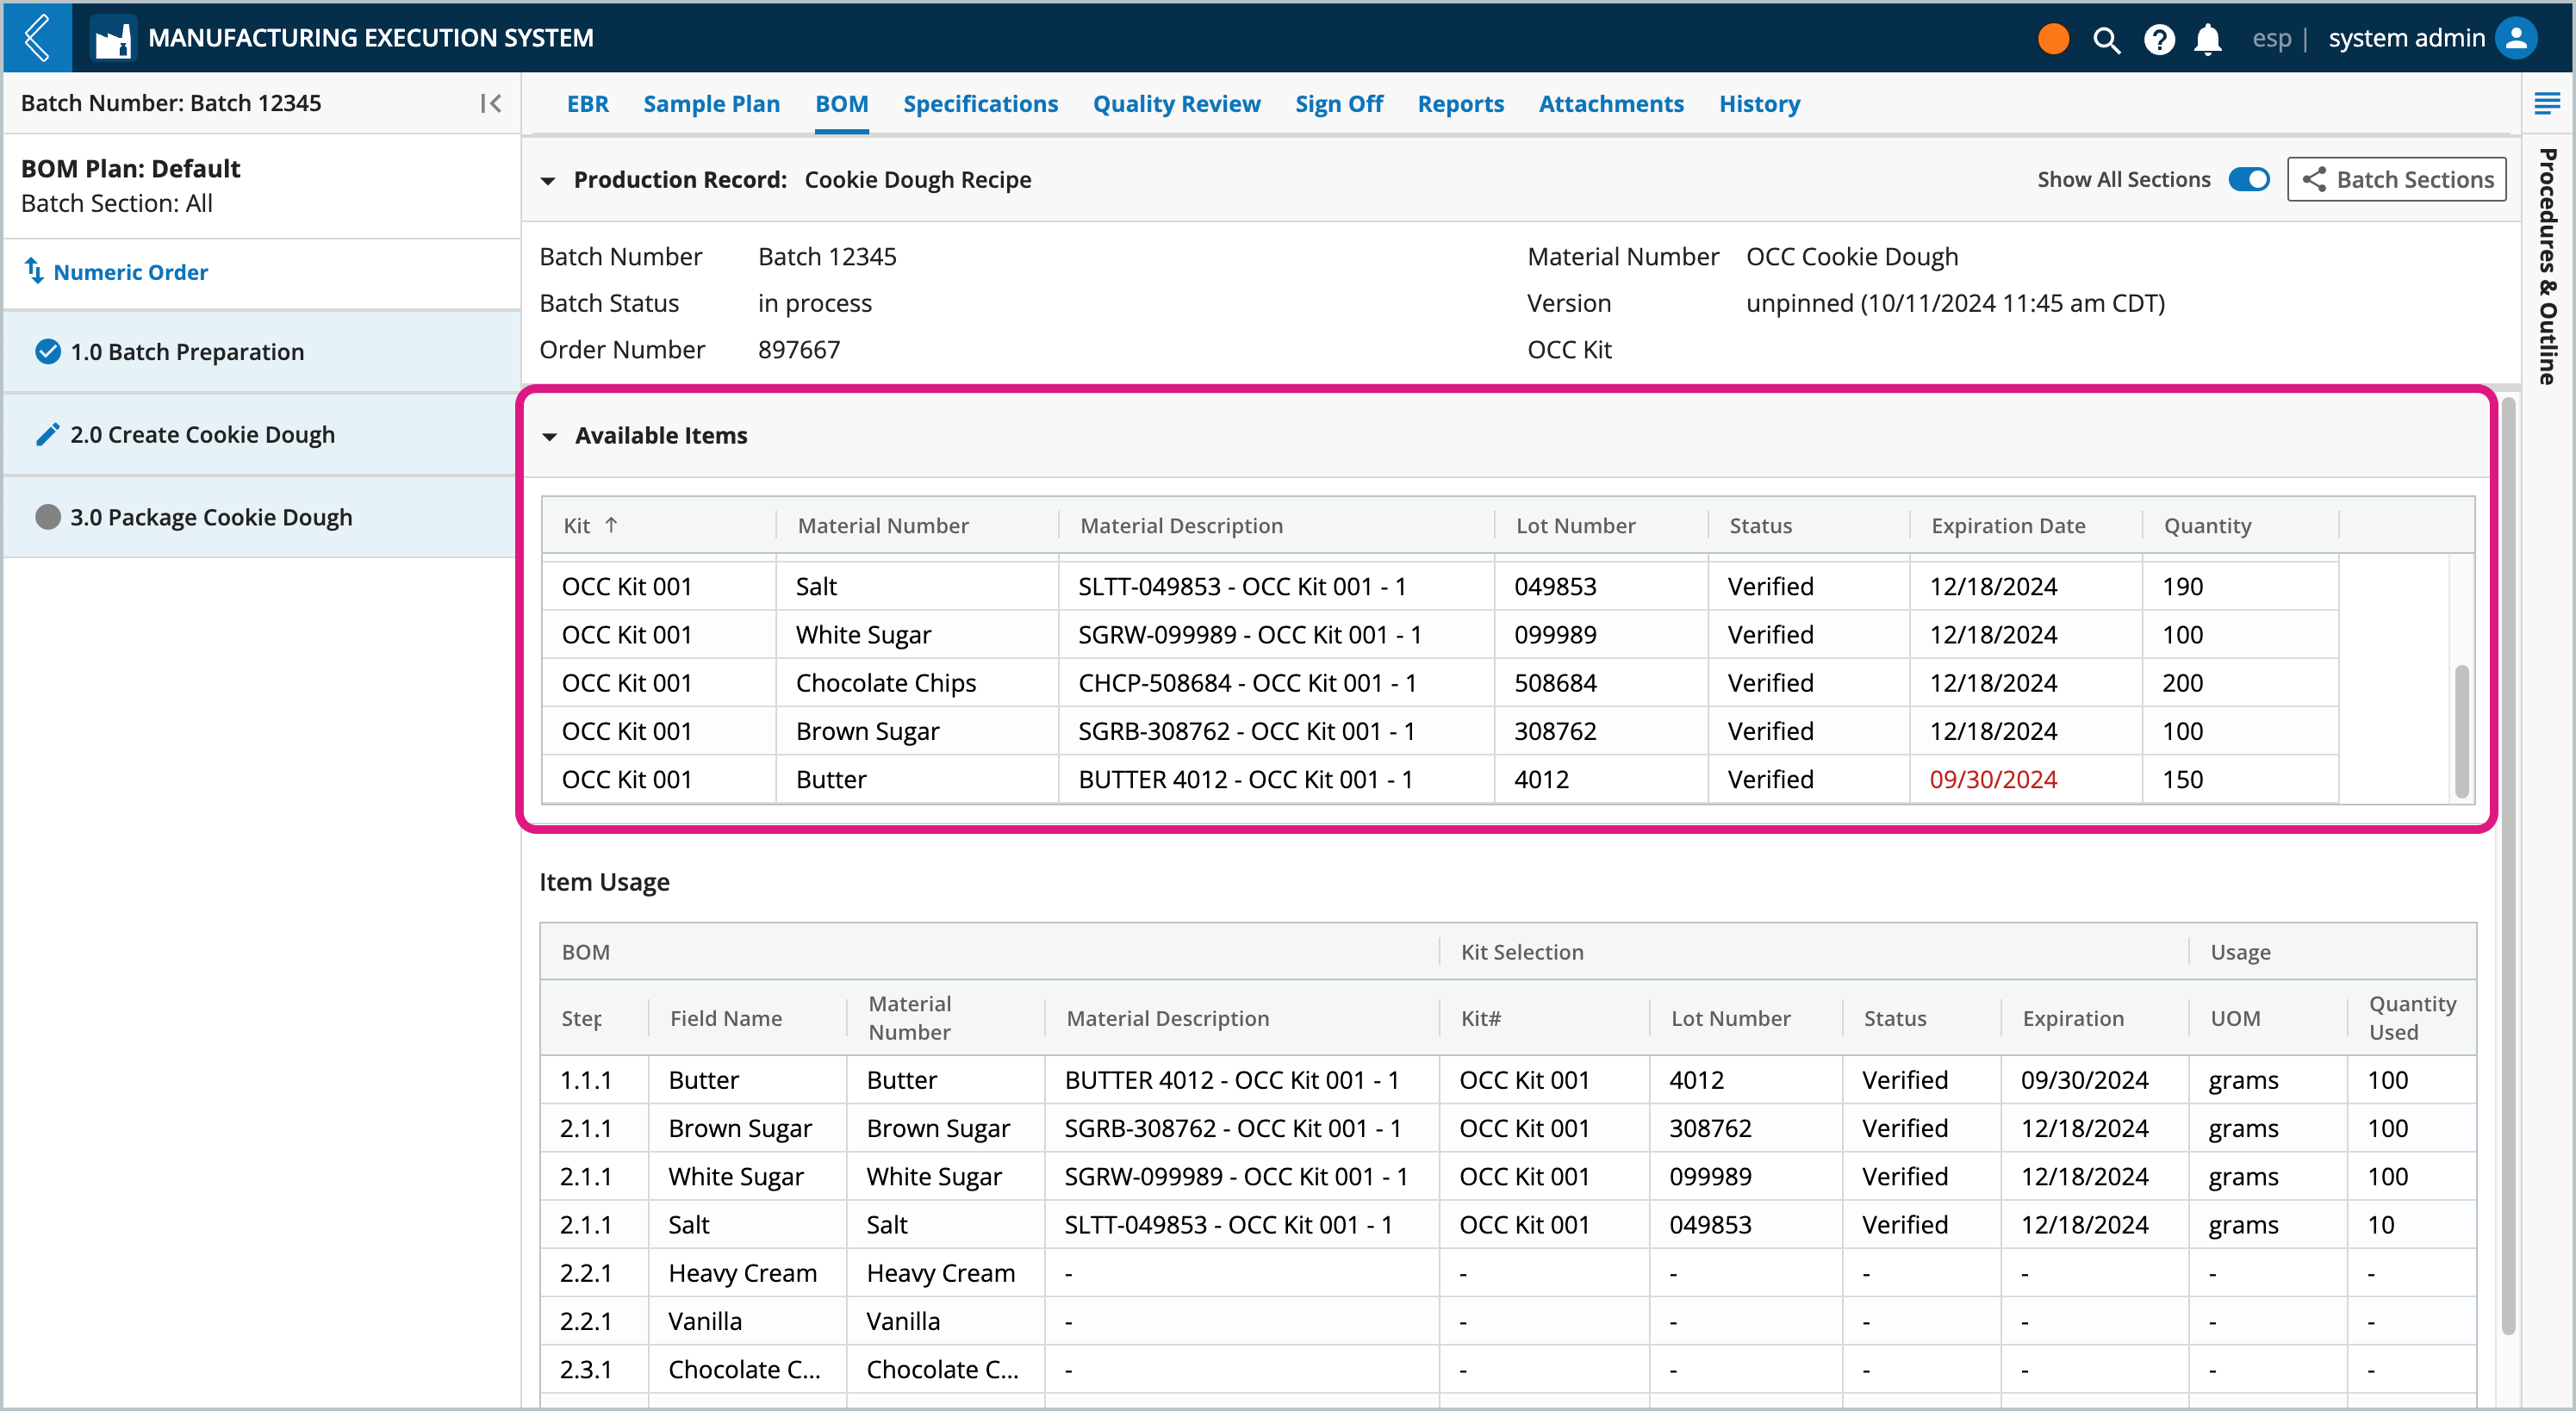
Task: Select 2.0 Create Cookie Dough section
Action: pos(262,434)
